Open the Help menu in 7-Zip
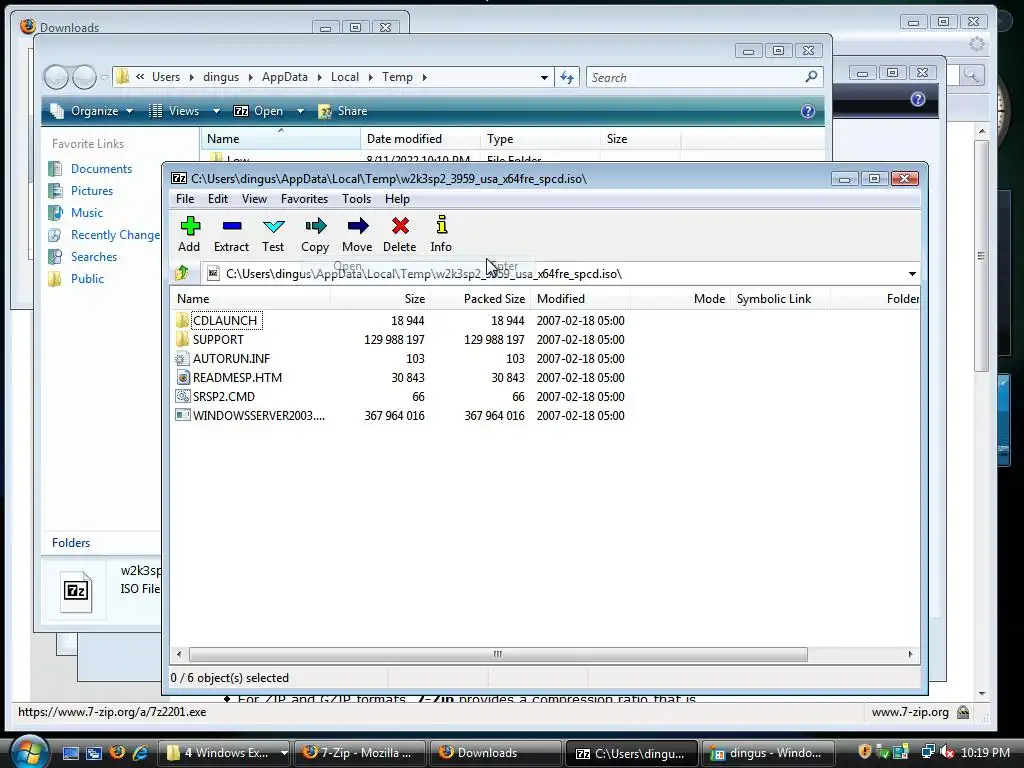Viewport: 1024px width, 768px height. [x=397, y=199]
